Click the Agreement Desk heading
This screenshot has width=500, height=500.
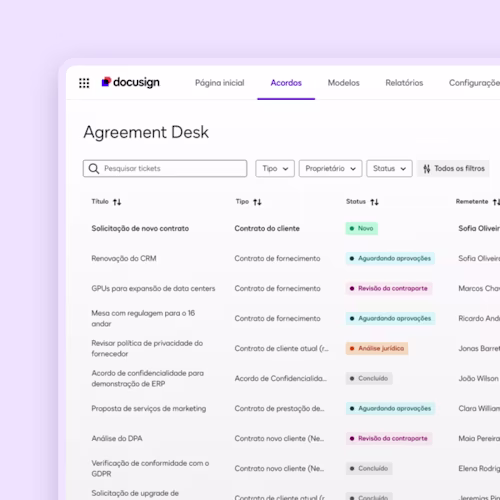[x=146, y=133]
